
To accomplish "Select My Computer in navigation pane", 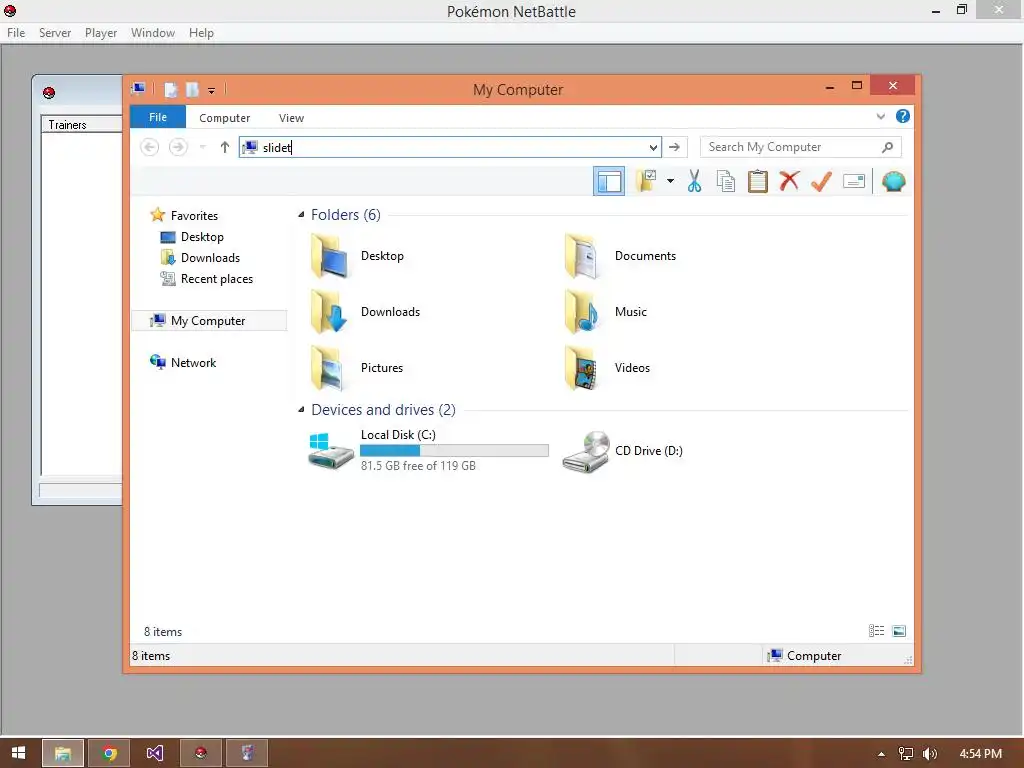I will coord(209,321).
